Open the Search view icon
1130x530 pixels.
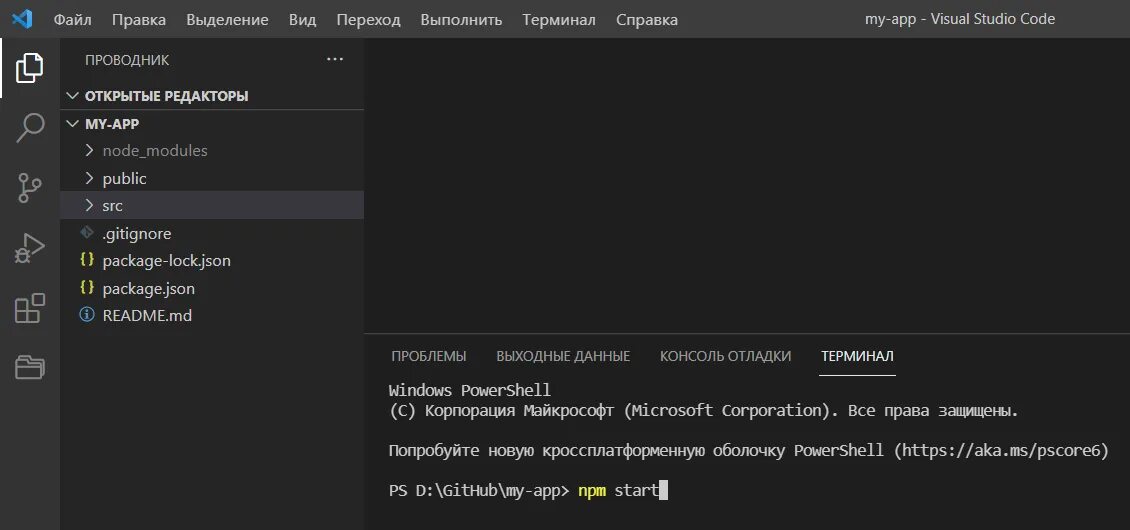[30, 128]
